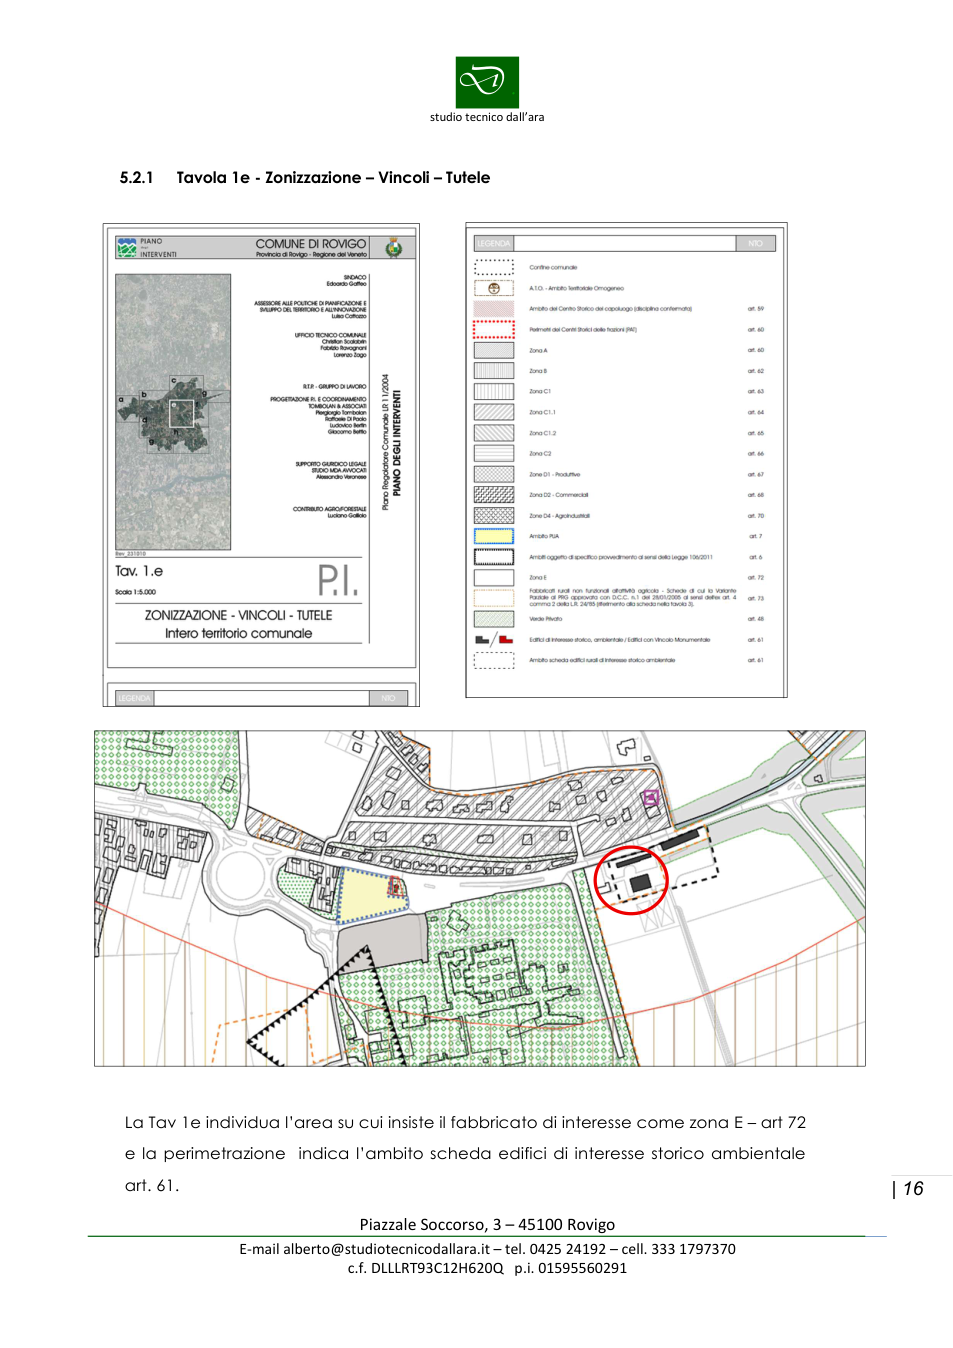953x1348 pixels.
Task: Click the address 'Piazzale Soccorso, 3 – 45100 Rovigo'
Action: pos(487,1225)
